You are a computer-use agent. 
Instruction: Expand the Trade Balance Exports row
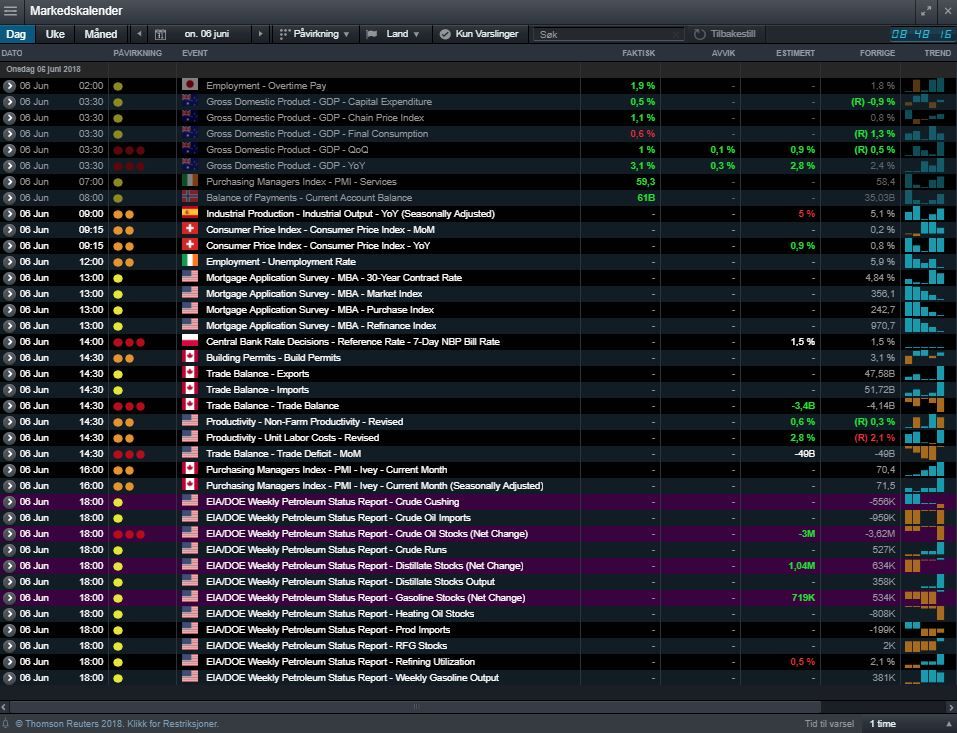9,374
